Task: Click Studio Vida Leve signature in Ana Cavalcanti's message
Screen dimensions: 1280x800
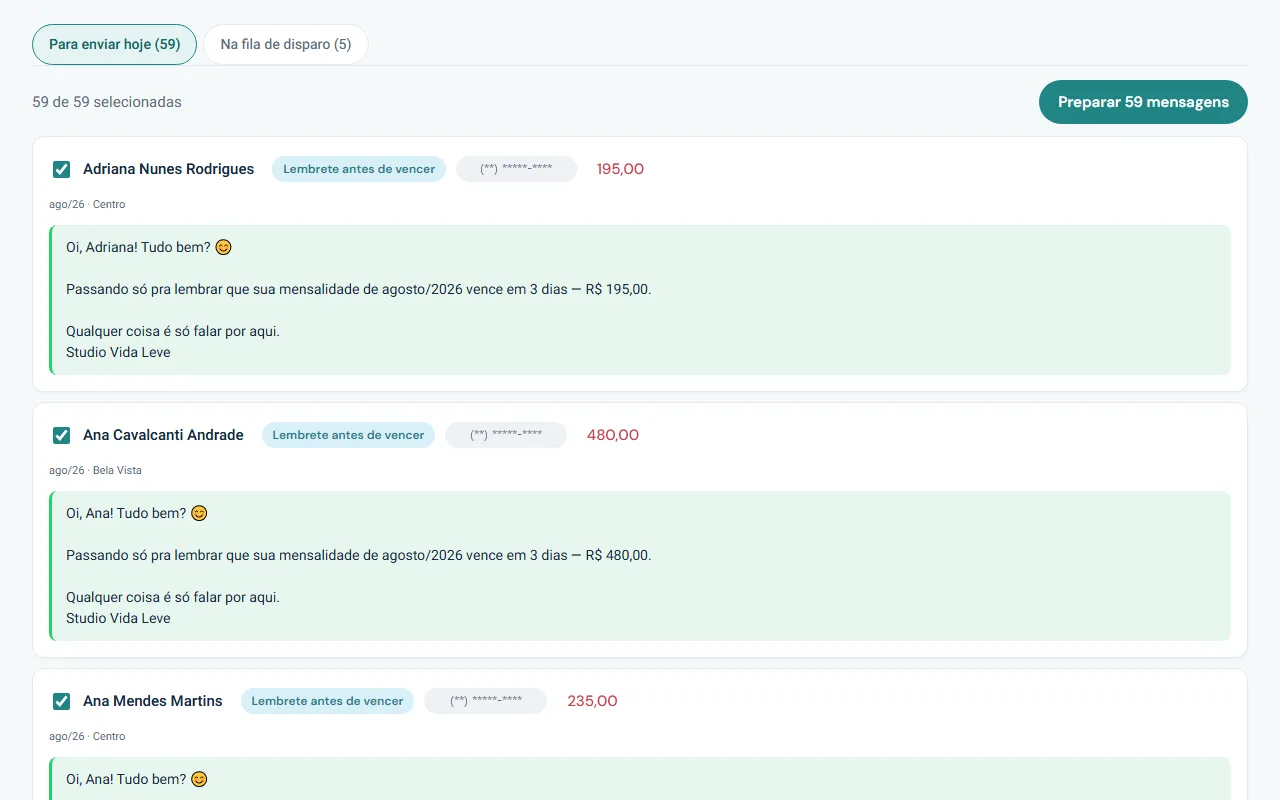Action: coord(118,618)
